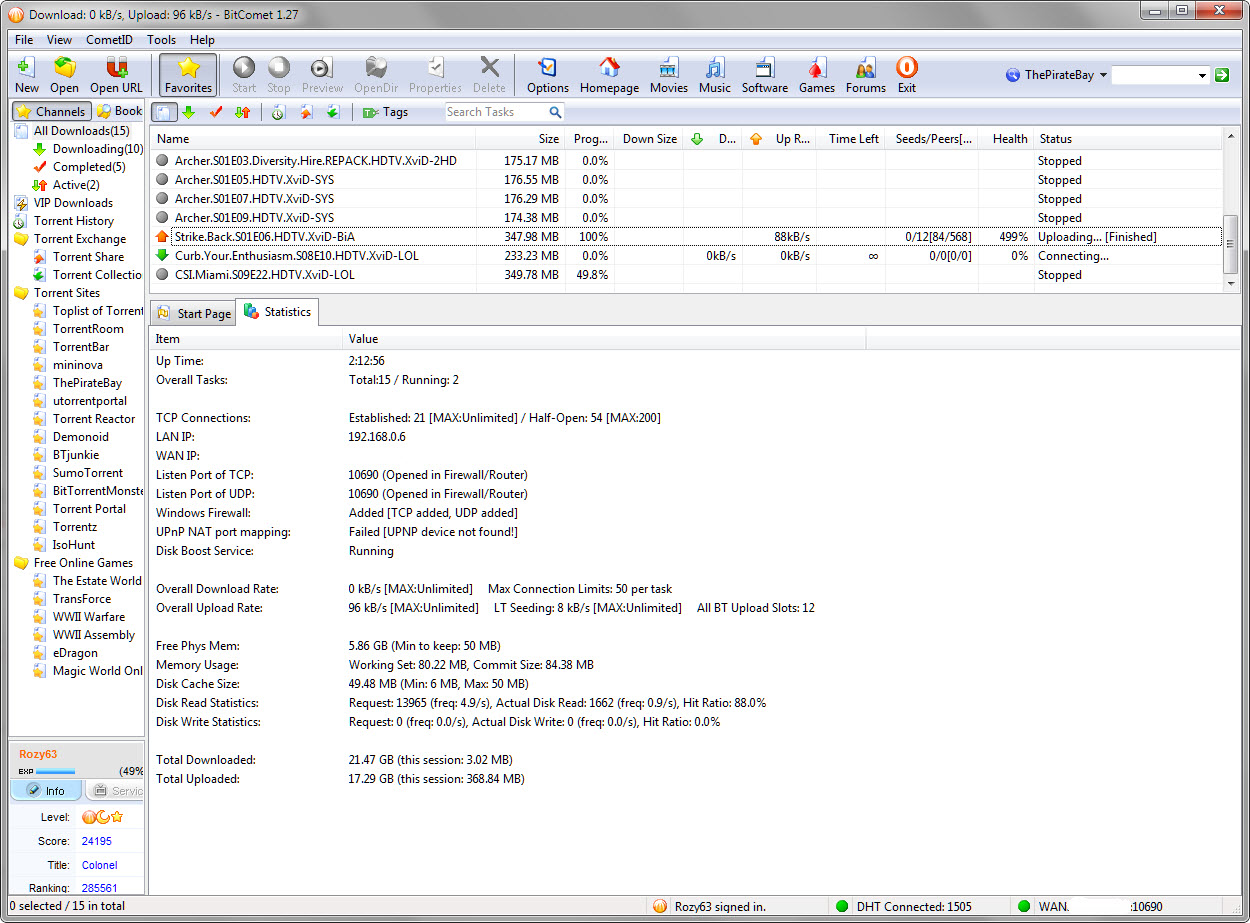Click the Colonel title link
Viewport: 1250px width, 923px height.
click(100, 866)
